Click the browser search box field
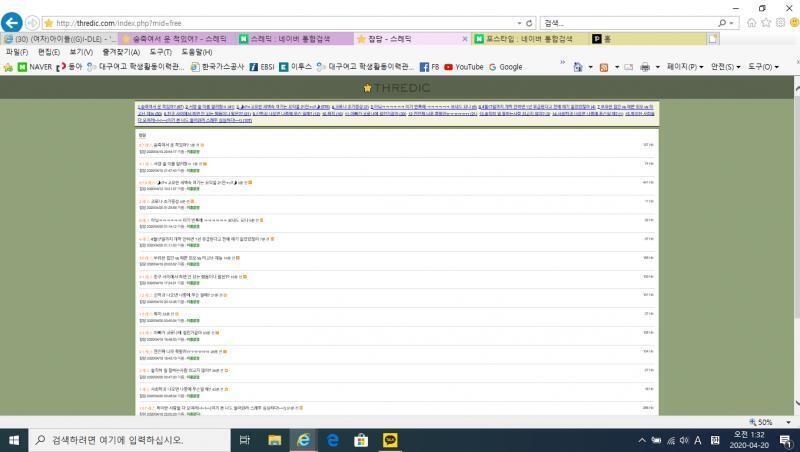The width and height of the screenshot is (800, 452). [x=629, y=23]
